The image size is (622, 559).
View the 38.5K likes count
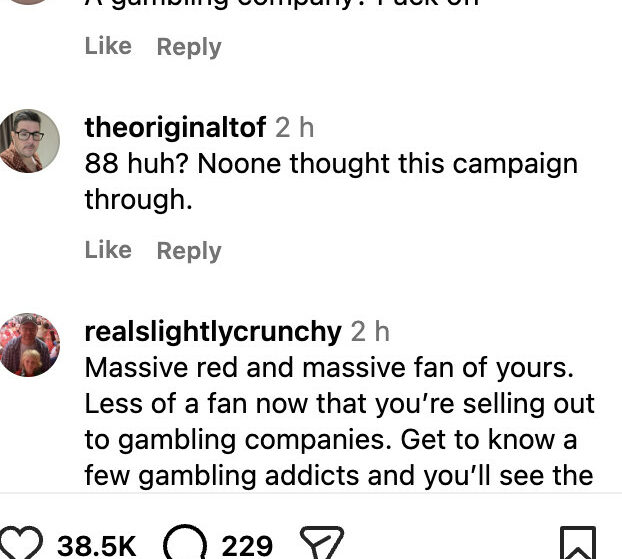click(x=96, y=545)
